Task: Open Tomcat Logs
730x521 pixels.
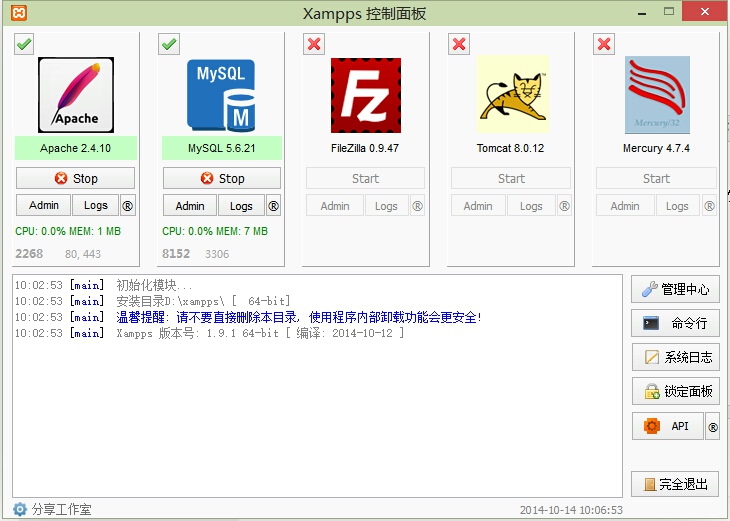Action: click(x=531, y=205)
